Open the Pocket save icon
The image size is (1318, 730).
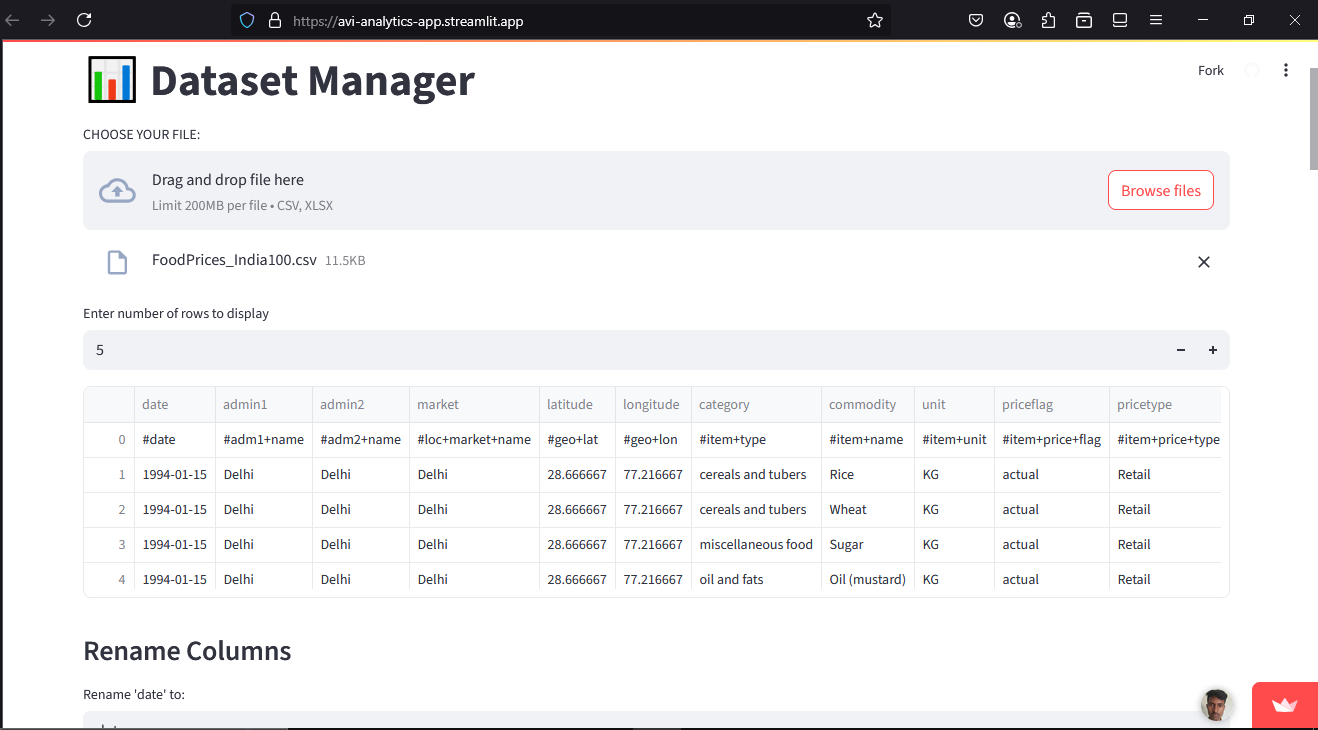pyautogui.click(x=976, y=20)
